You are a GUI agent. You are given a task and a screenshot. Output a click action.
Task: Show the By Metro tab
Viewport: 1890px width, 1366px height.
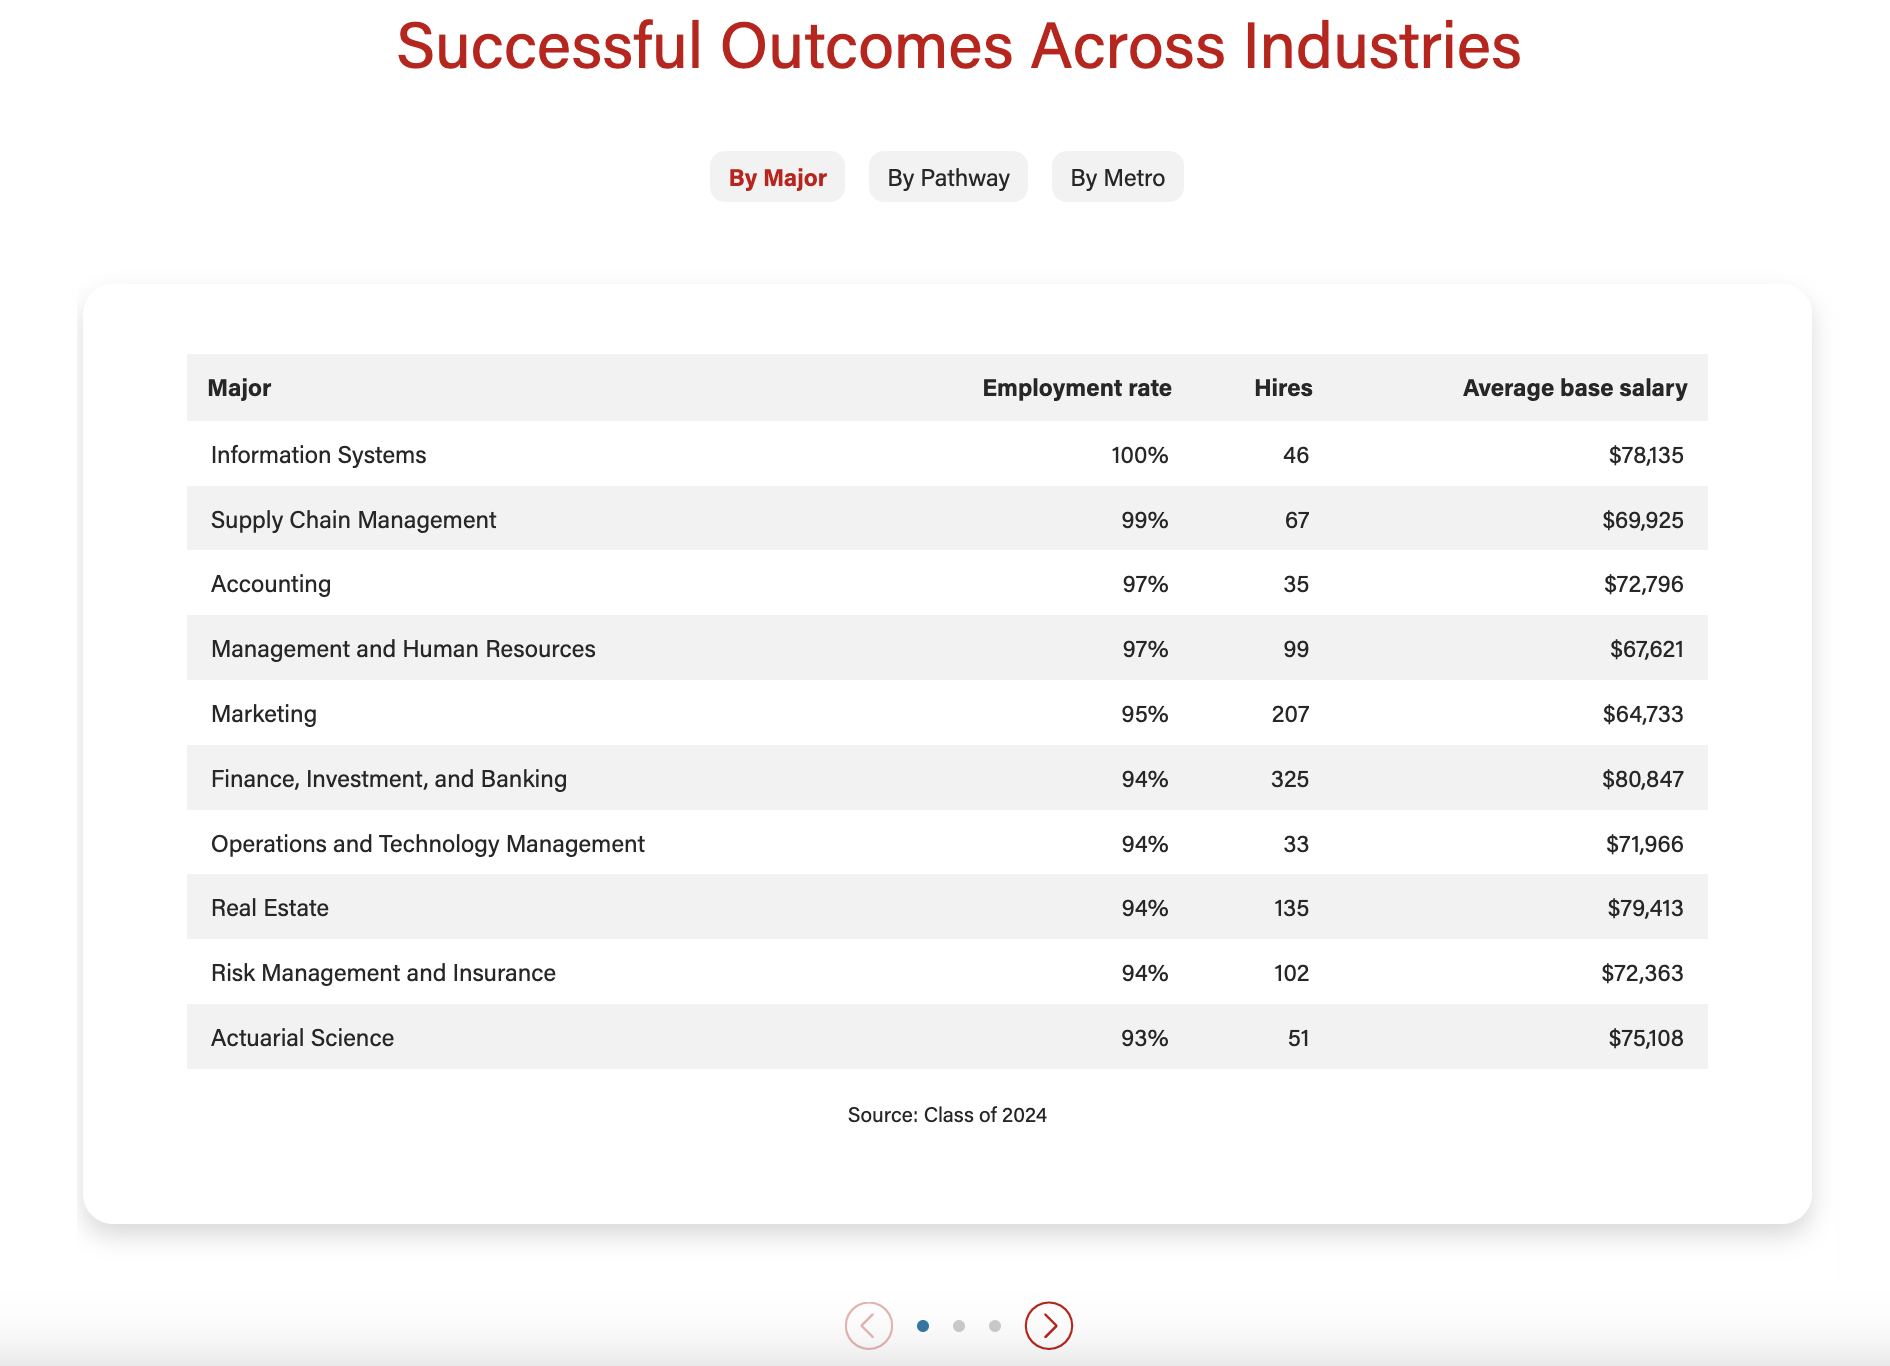click(x=1117, y=178)
